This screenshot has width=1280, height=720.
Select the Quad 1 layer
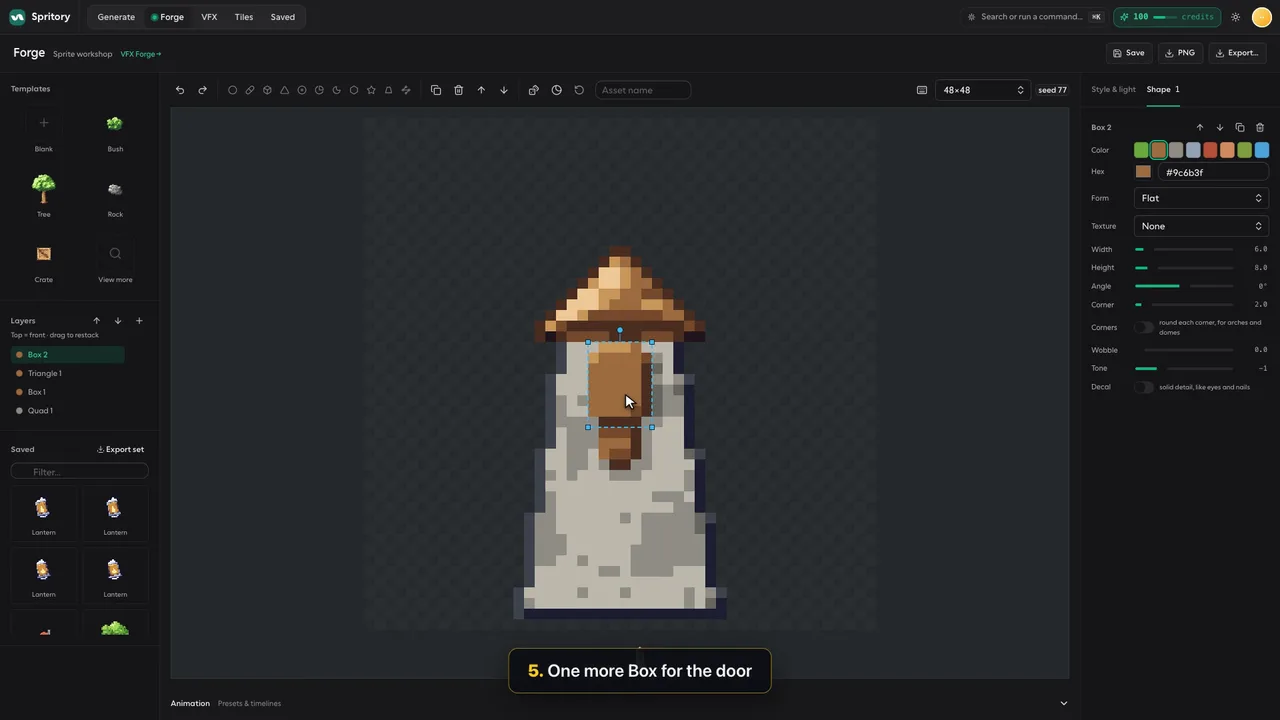point(67,411)
